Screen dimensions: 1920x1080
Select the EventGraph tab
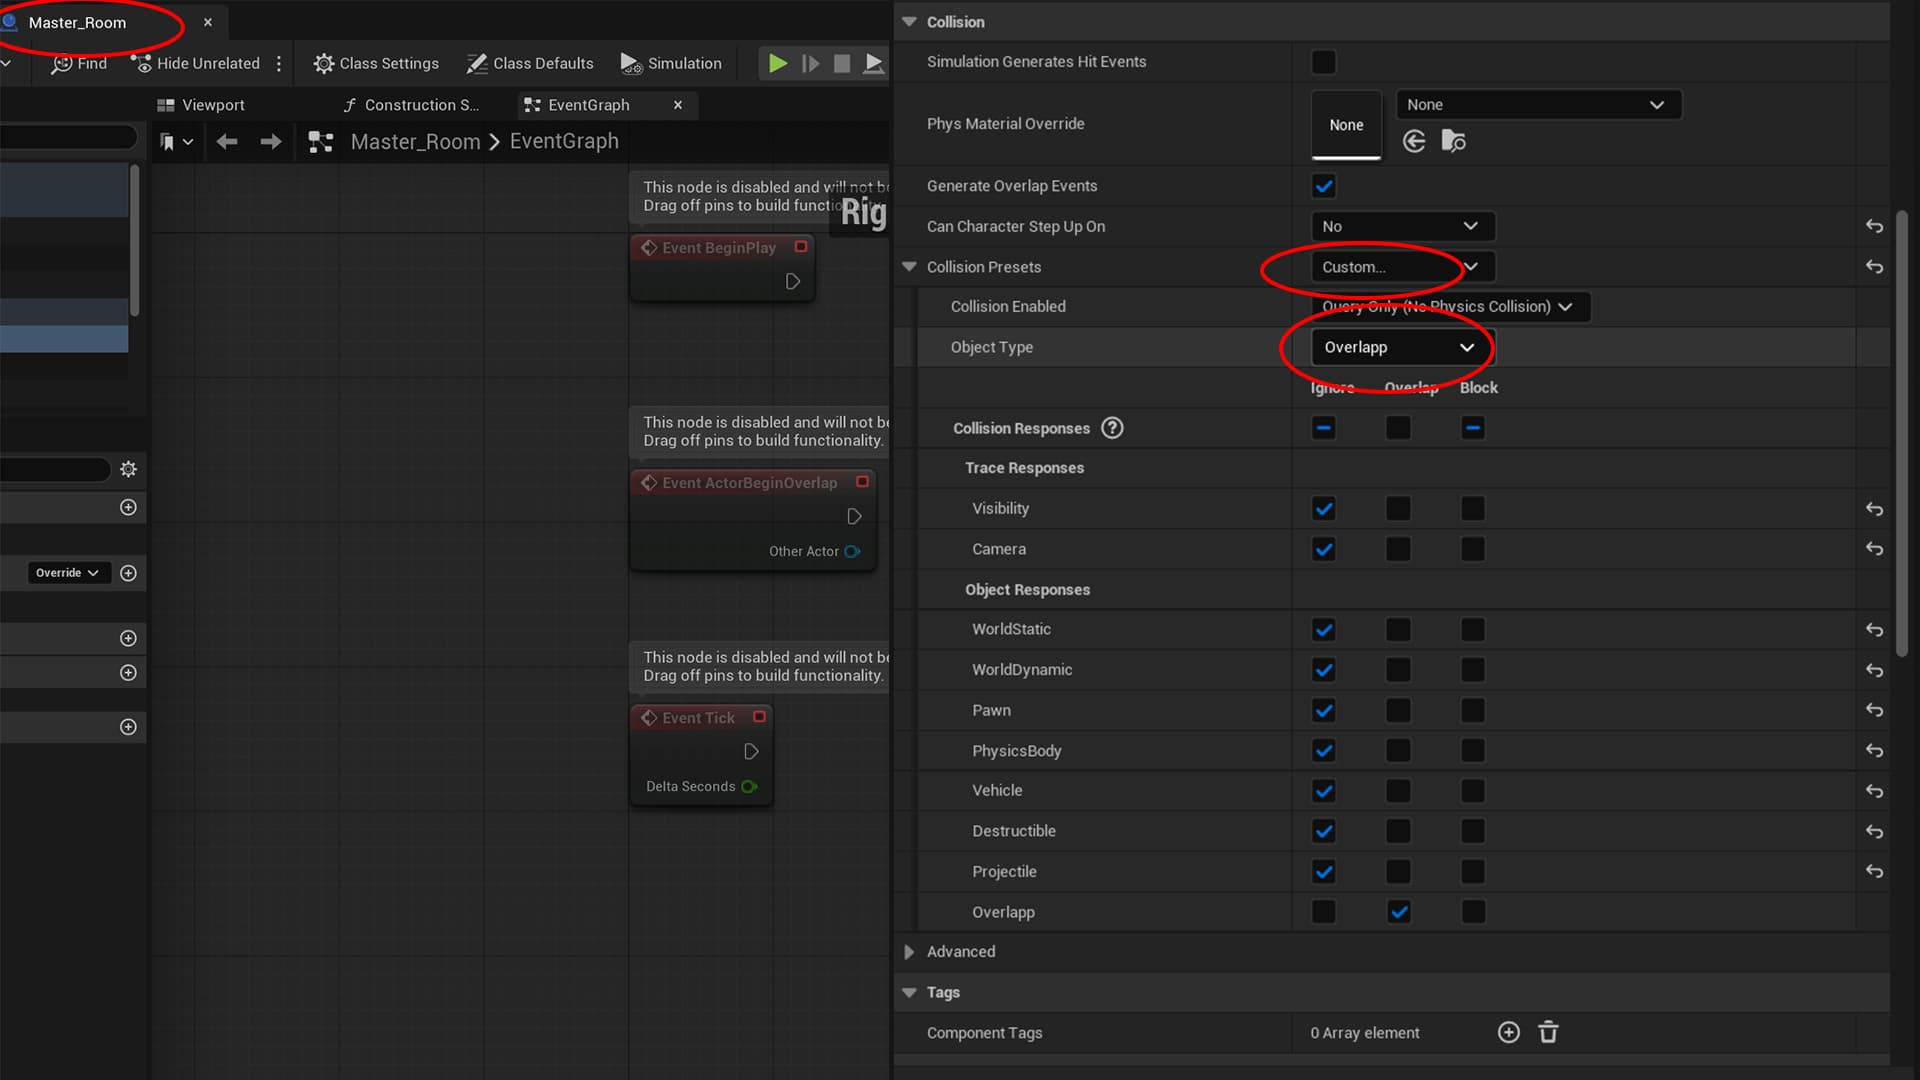pyautogui.click(x=589, y=105)
